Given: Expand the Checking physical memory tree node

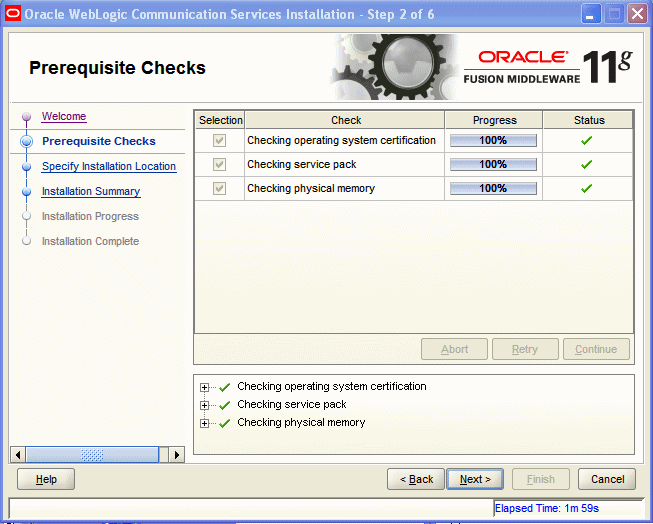Looking at the screenshot, I should point(204,423).
